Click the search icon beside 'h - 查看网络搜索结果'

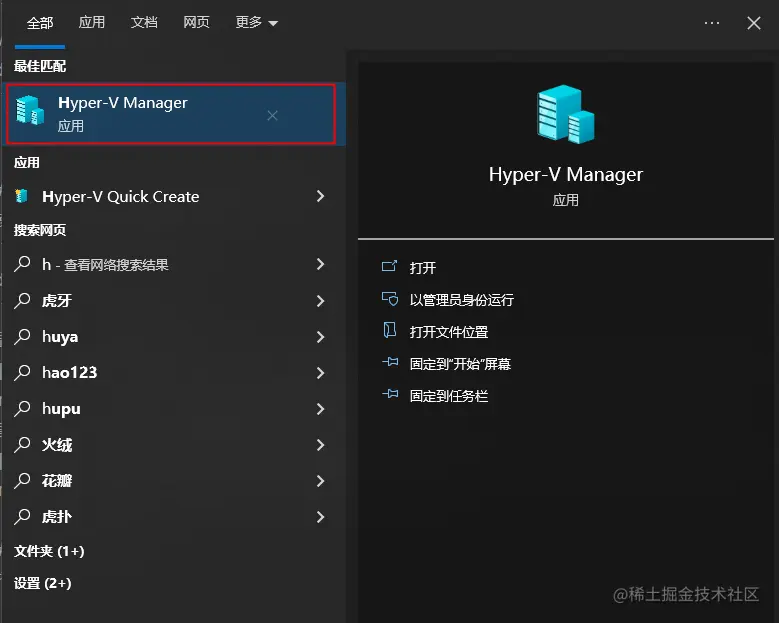[x=22, y=263]
